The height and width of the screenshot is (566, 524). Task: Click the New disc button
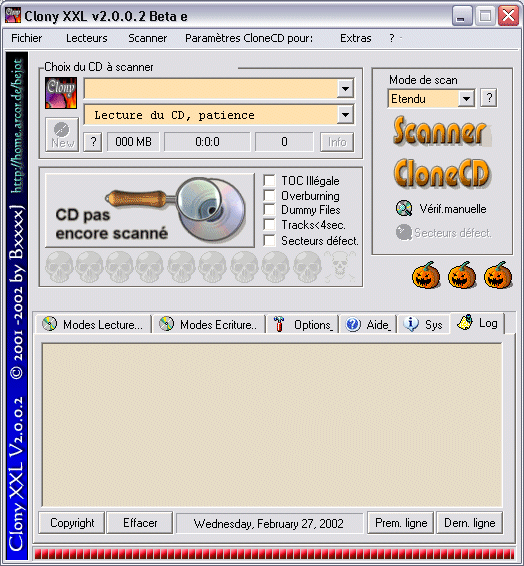[62, 135]
